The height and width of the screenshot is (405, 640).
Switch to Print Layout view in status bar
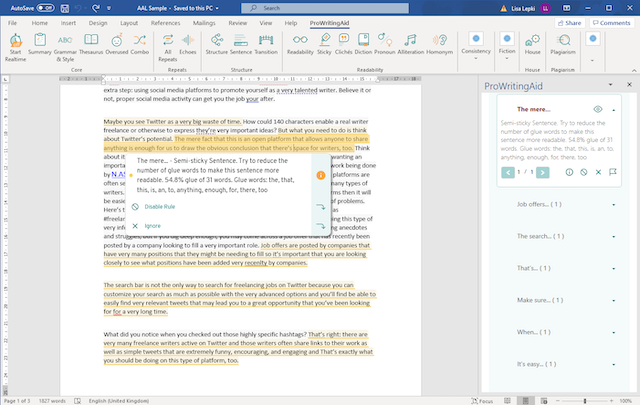pos(526,401)
